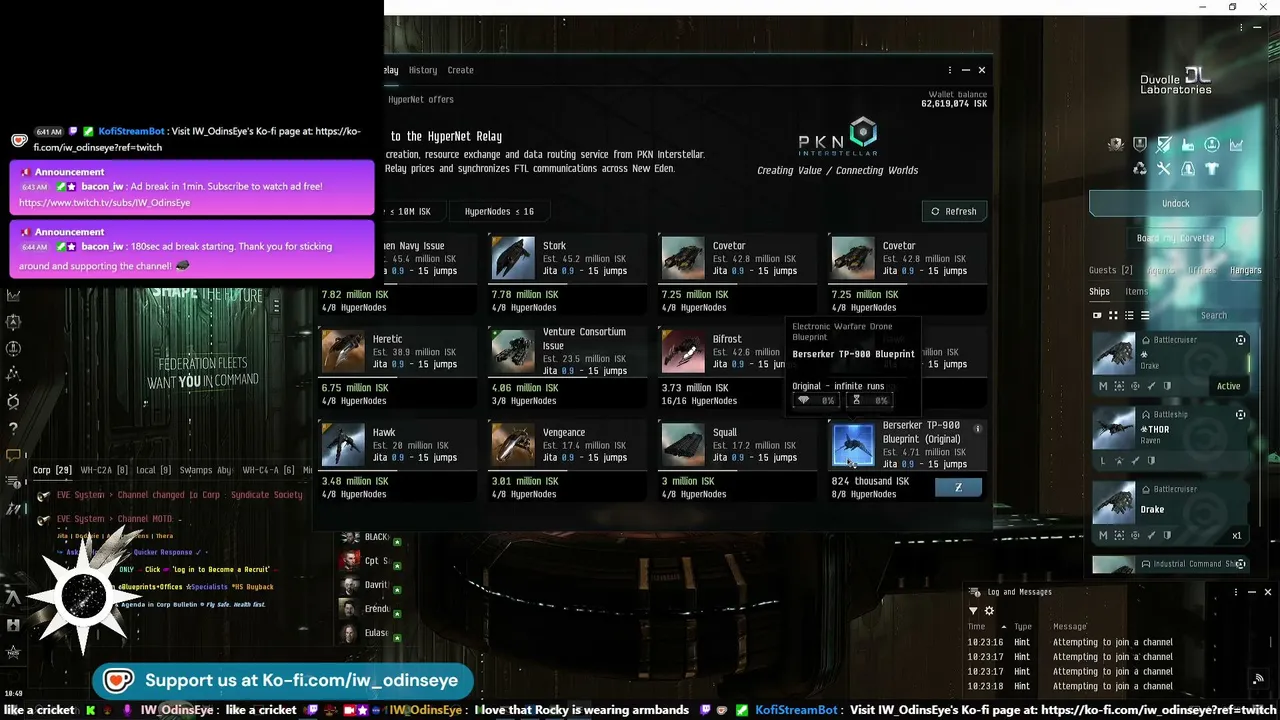Image resolution: width=1280 pixels, height=720 pixels.
Task: Switch chat to WH-C2A [8] channel
Action: pyautogui.click(x=104, y=470)
